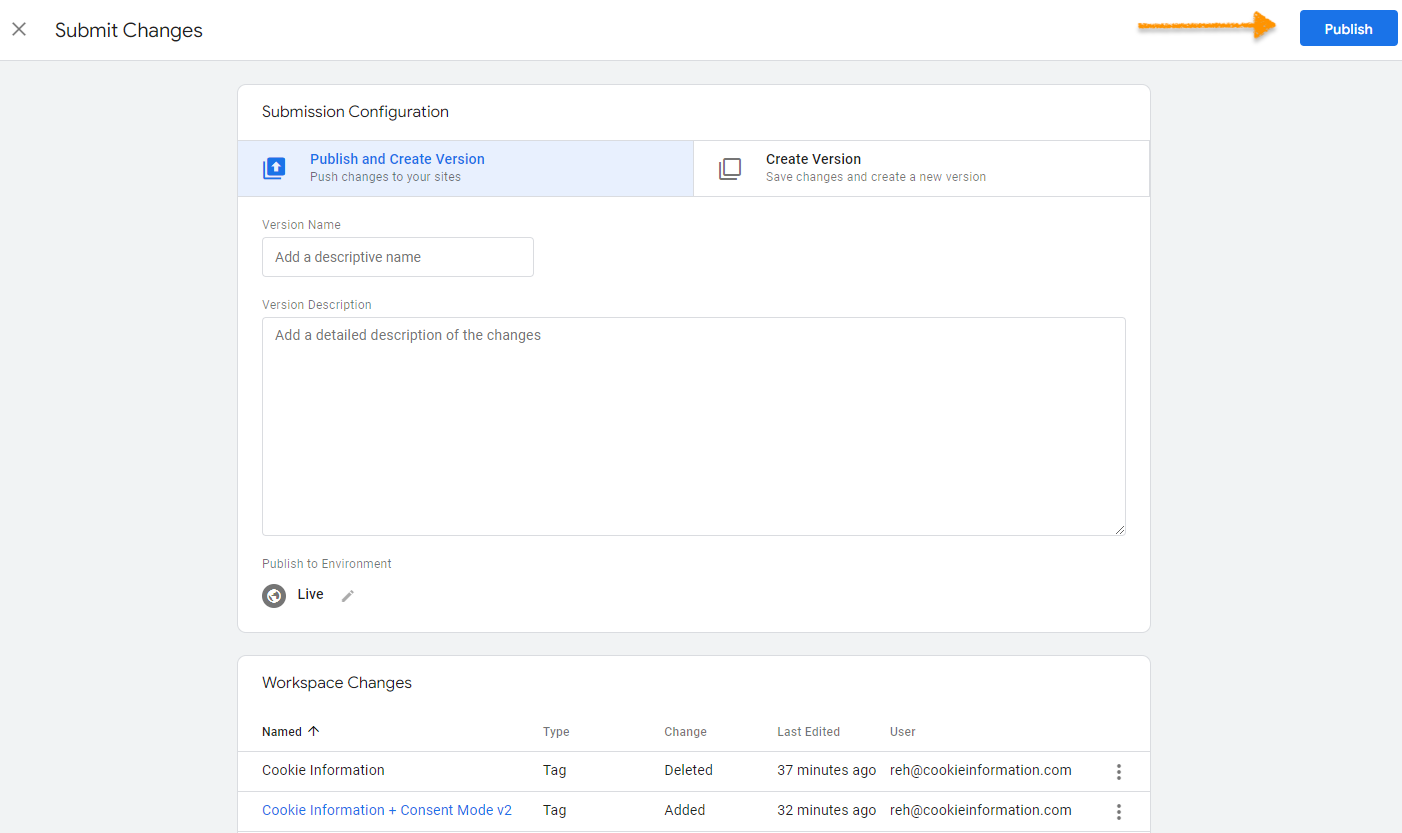
Task: Sort changes by the User column
Action: coord(902,731)
